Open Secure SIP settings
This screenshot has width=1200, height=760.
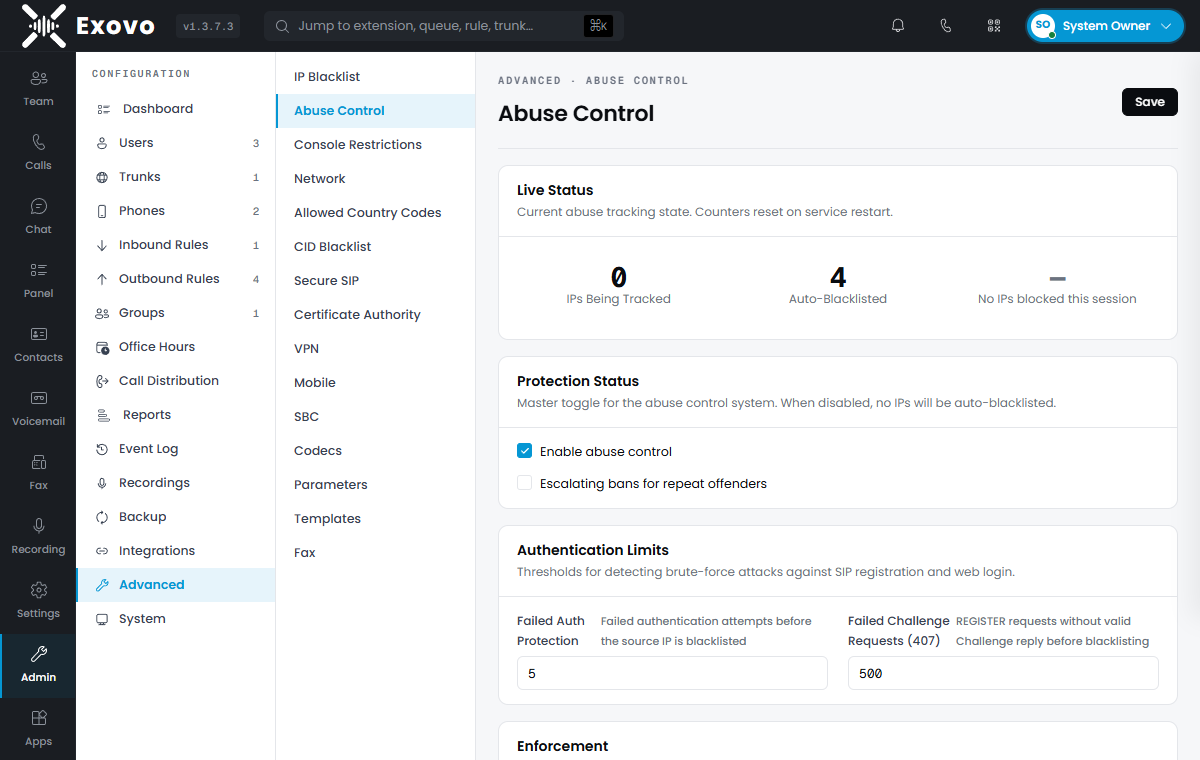(376, 281)
